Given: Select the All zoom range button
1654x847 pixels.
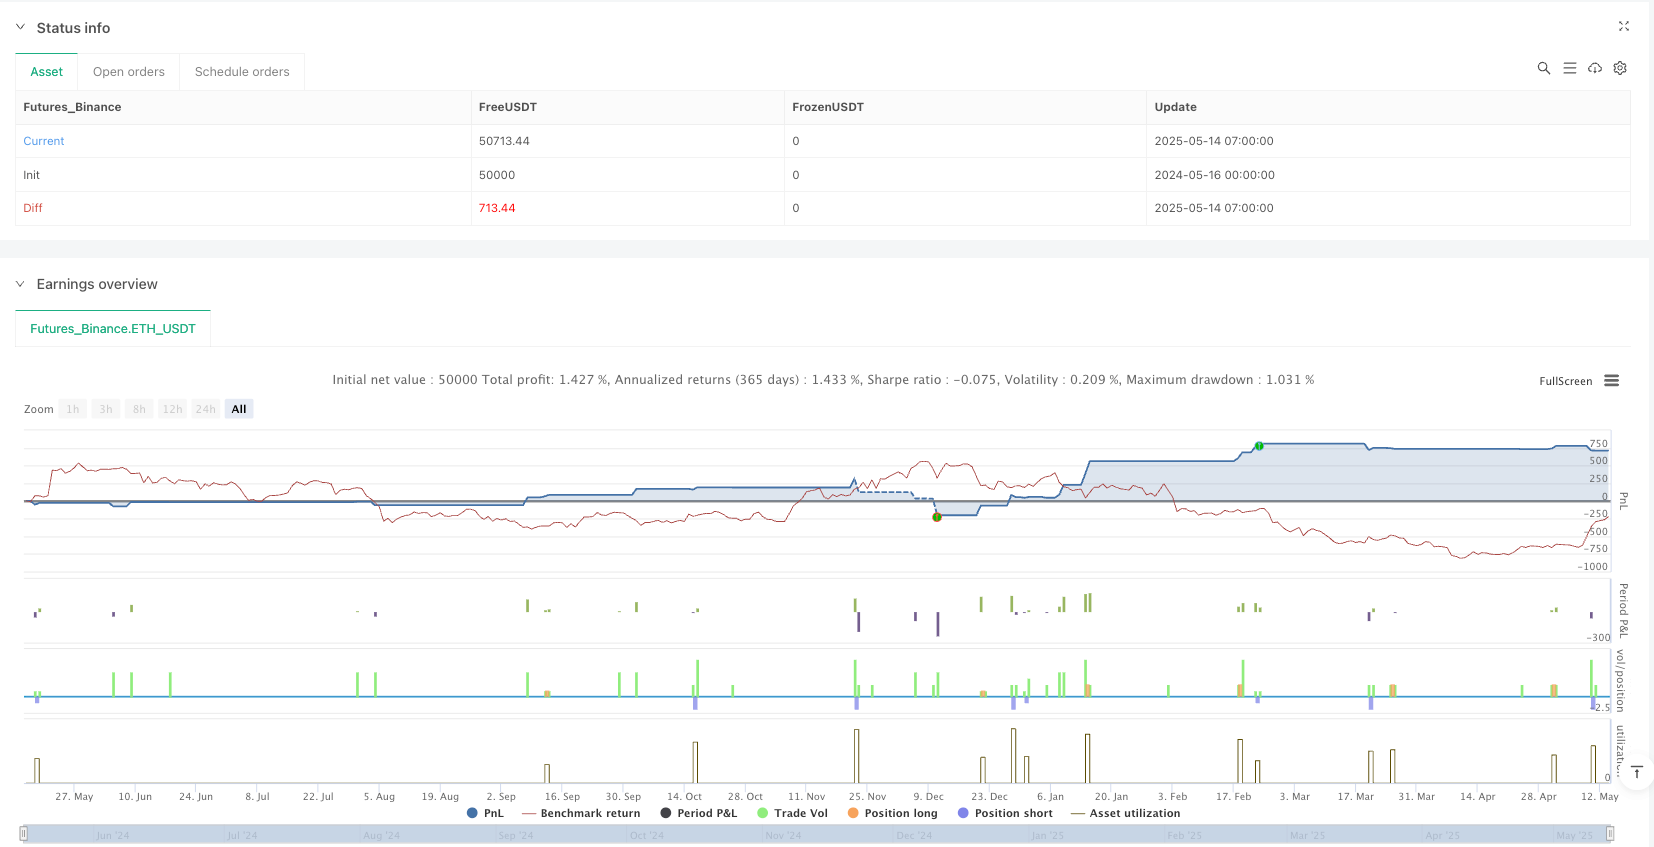Looking at the screenshot, I should (x=239, y=409).
